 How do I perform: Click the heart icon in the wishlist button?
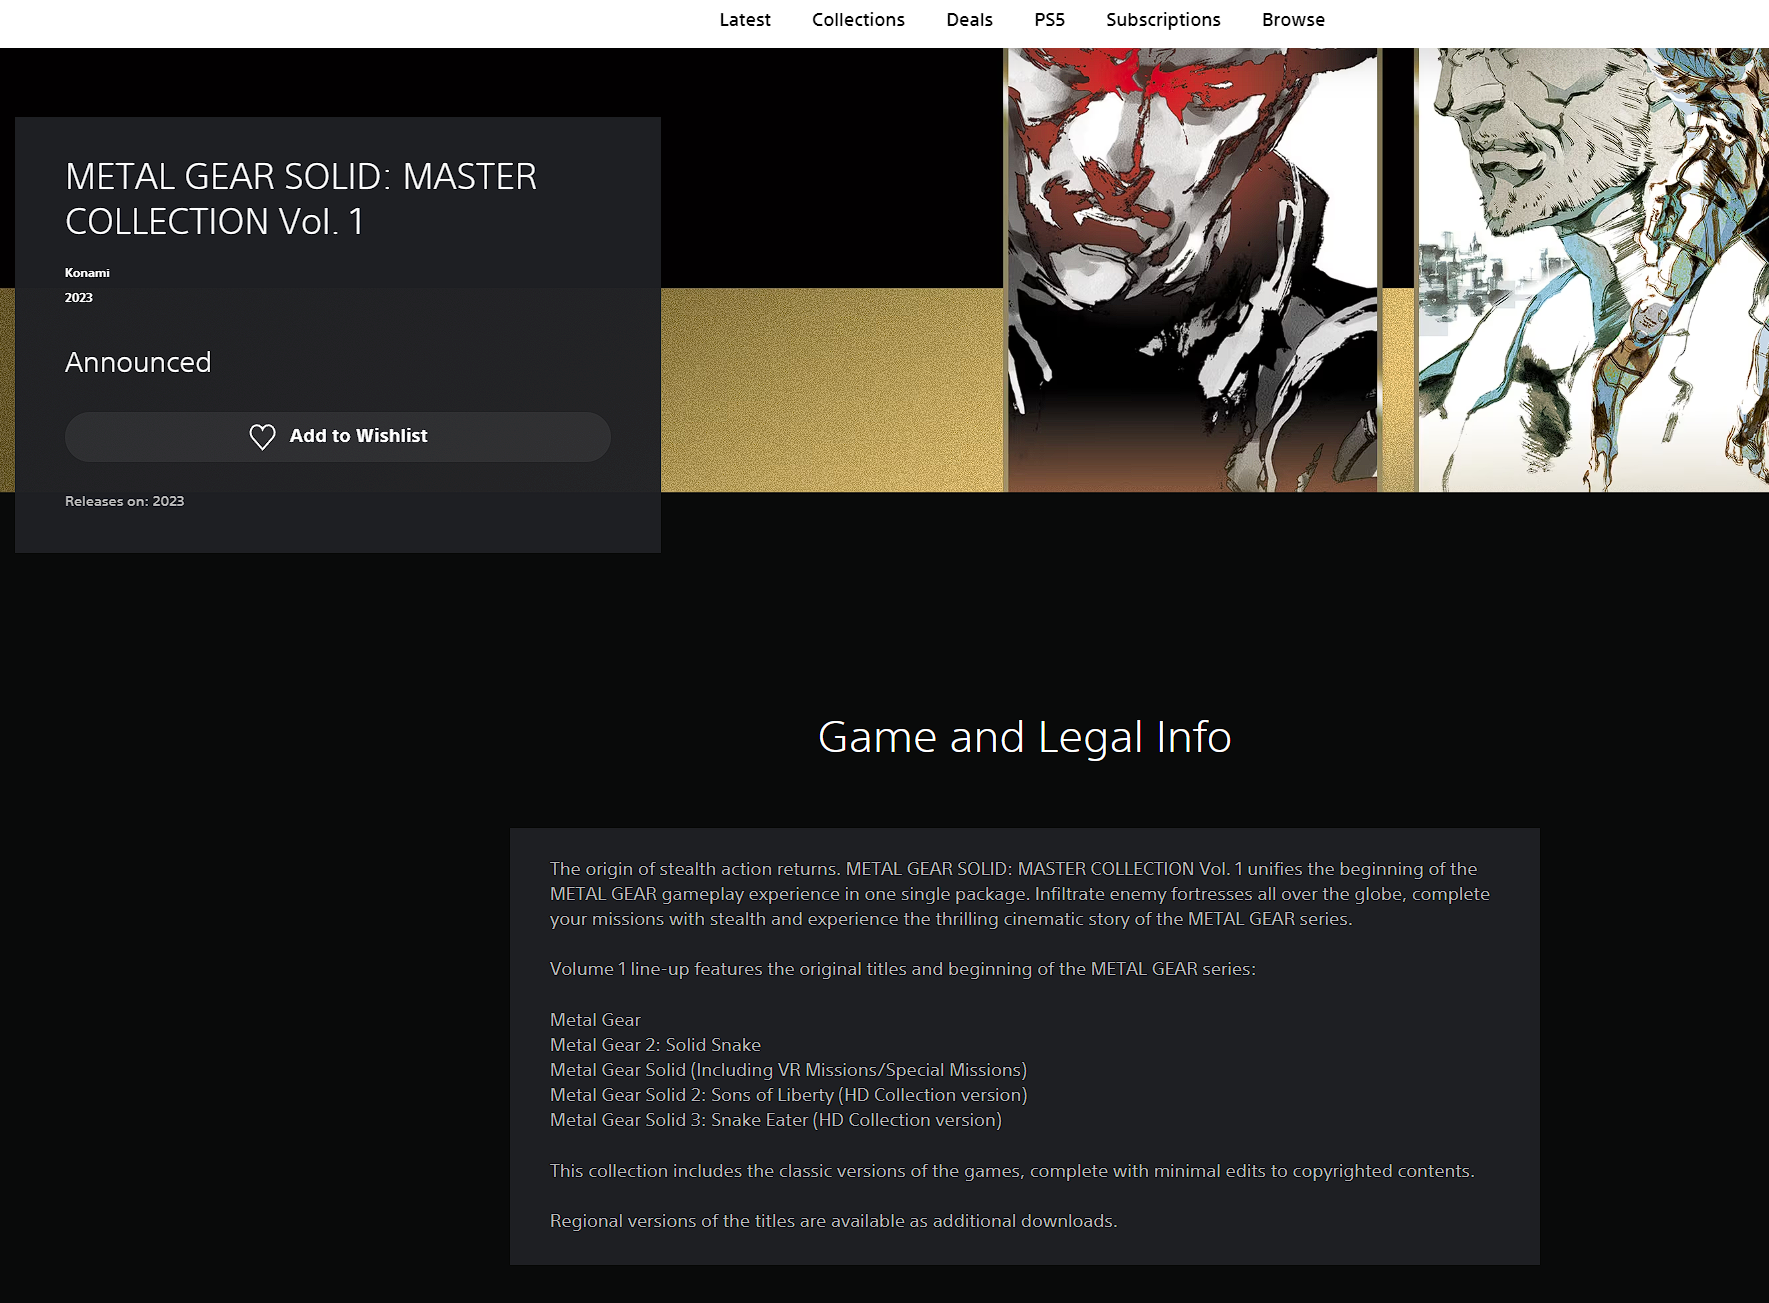(262, 437)
